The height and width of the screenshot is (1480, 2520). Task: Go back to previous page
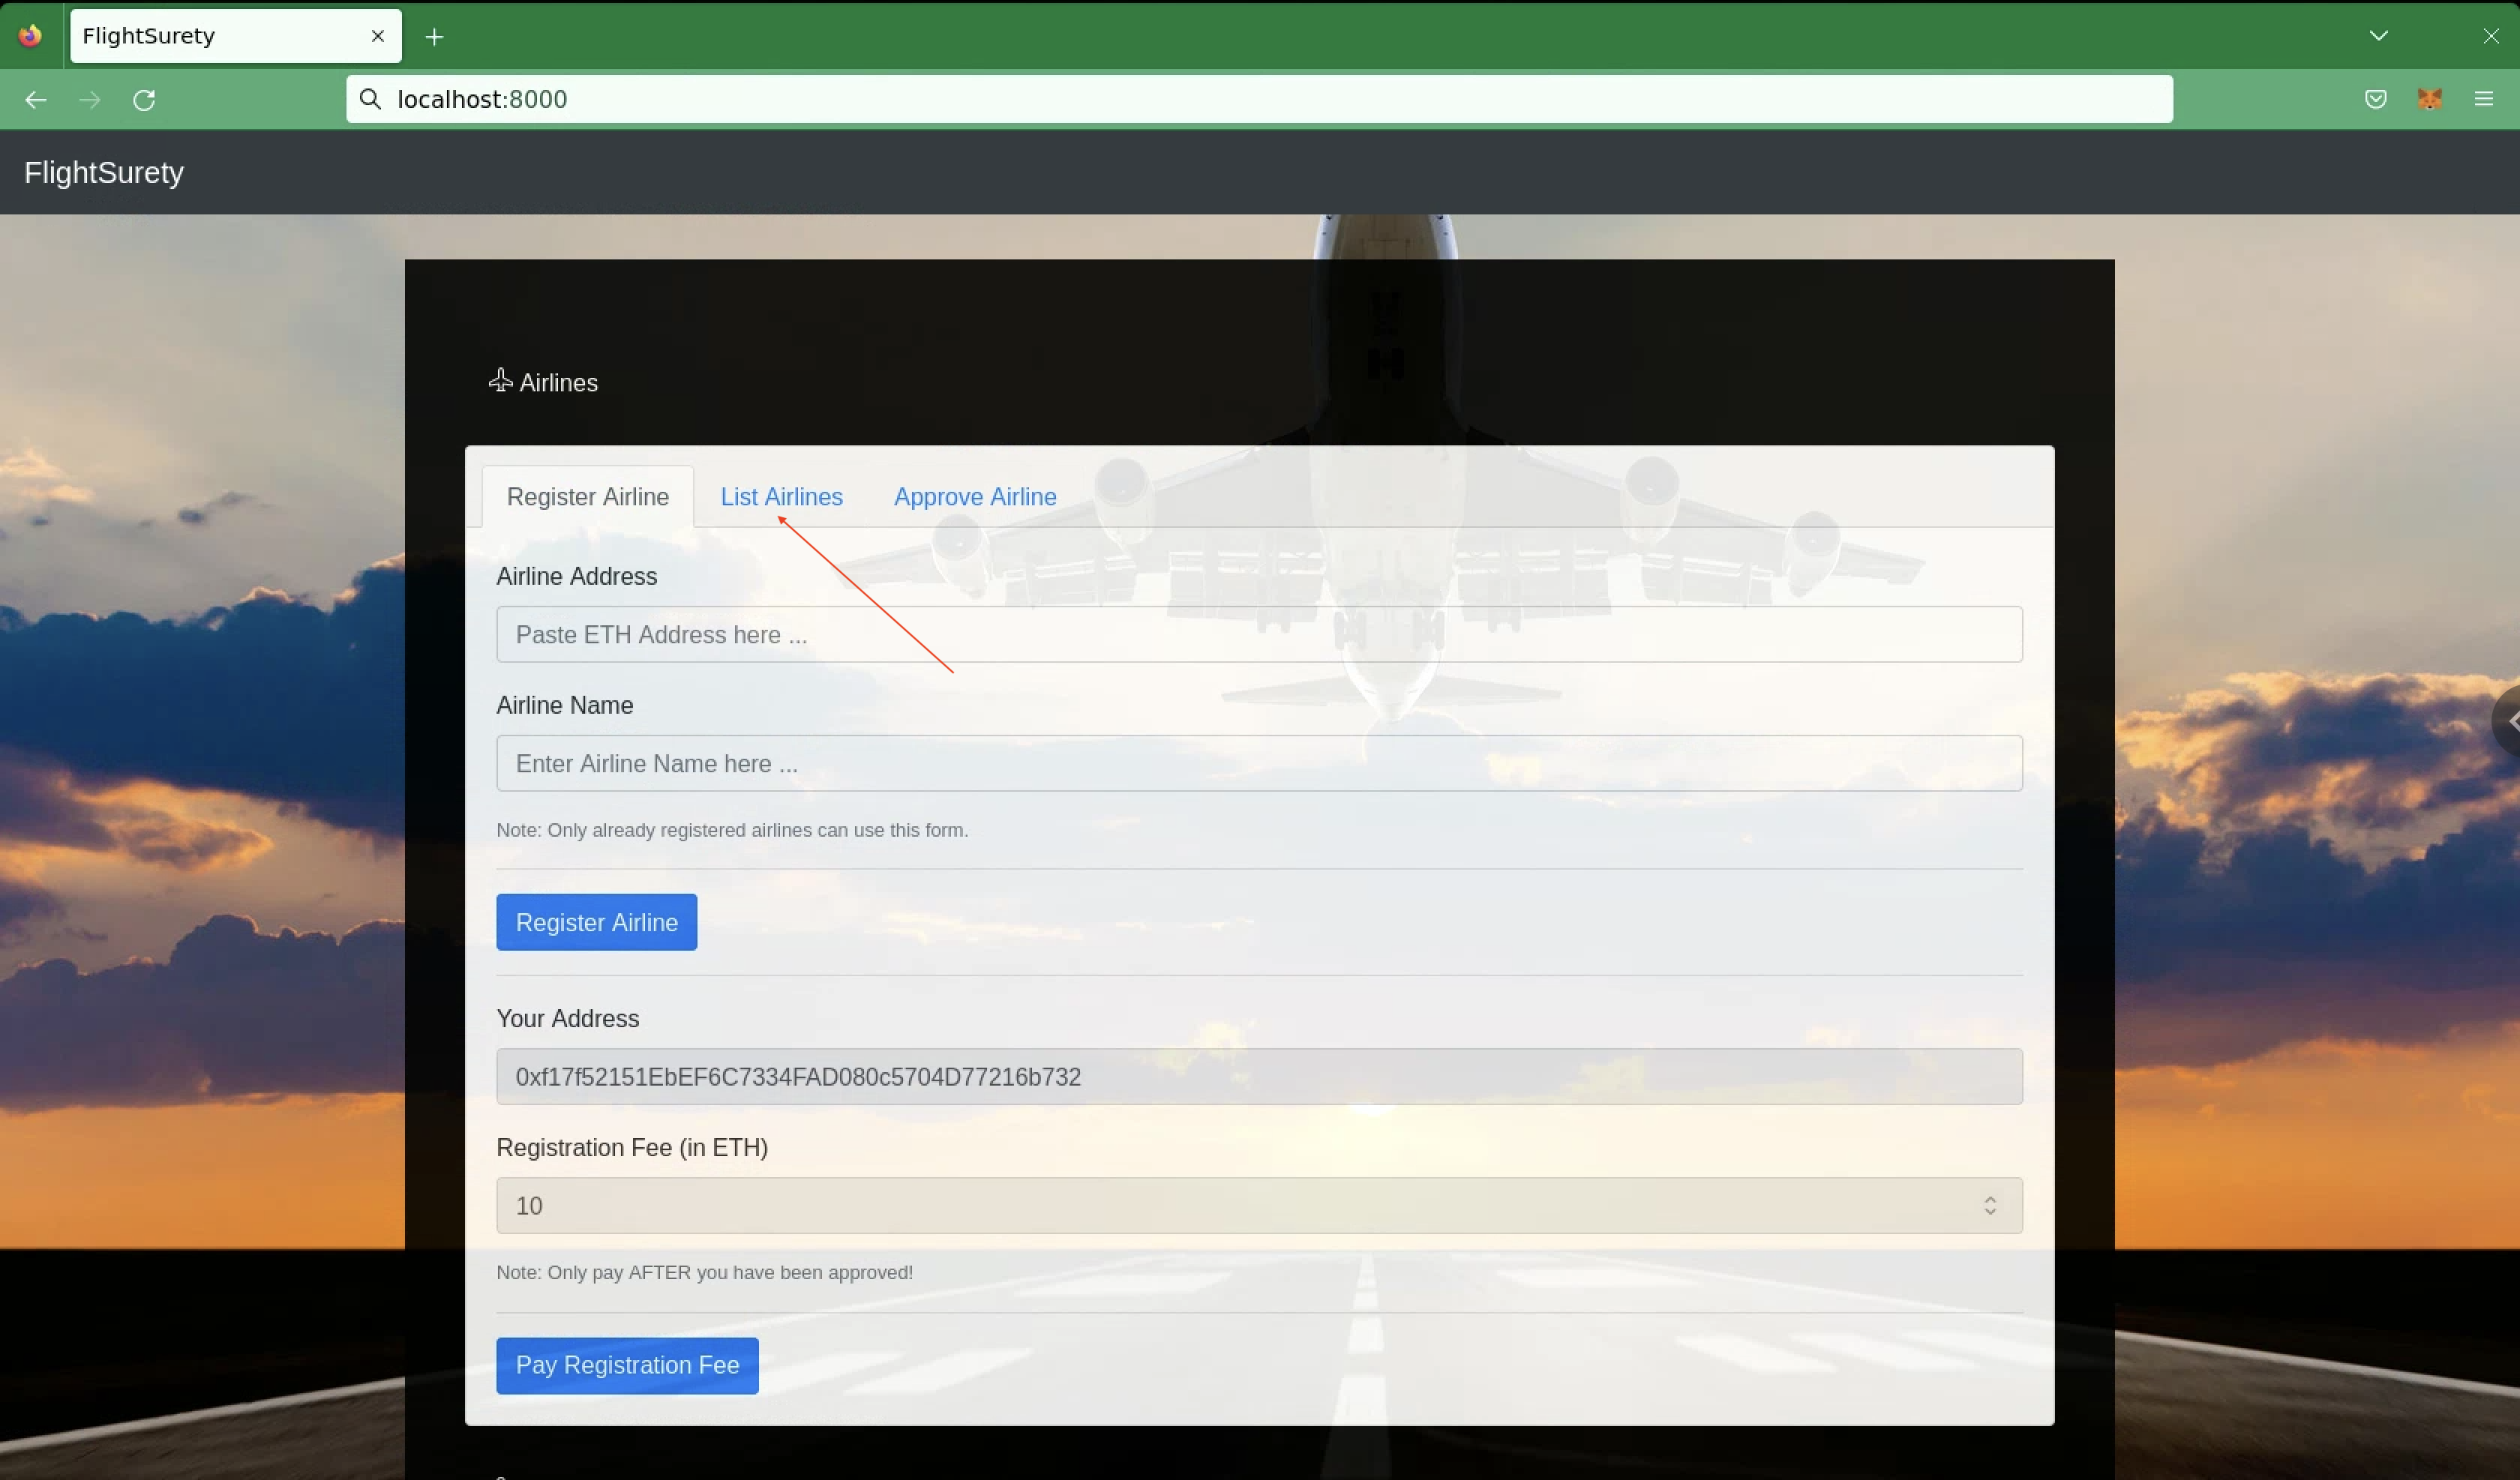(x=36, y=100)
